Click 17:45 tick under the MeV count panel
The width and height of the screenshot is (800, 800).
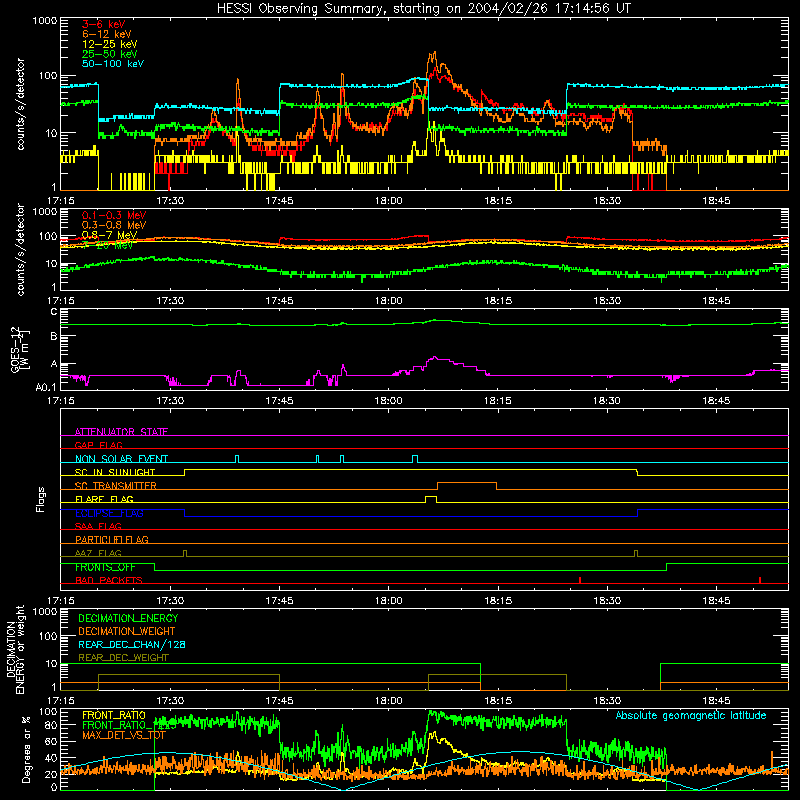279,301
